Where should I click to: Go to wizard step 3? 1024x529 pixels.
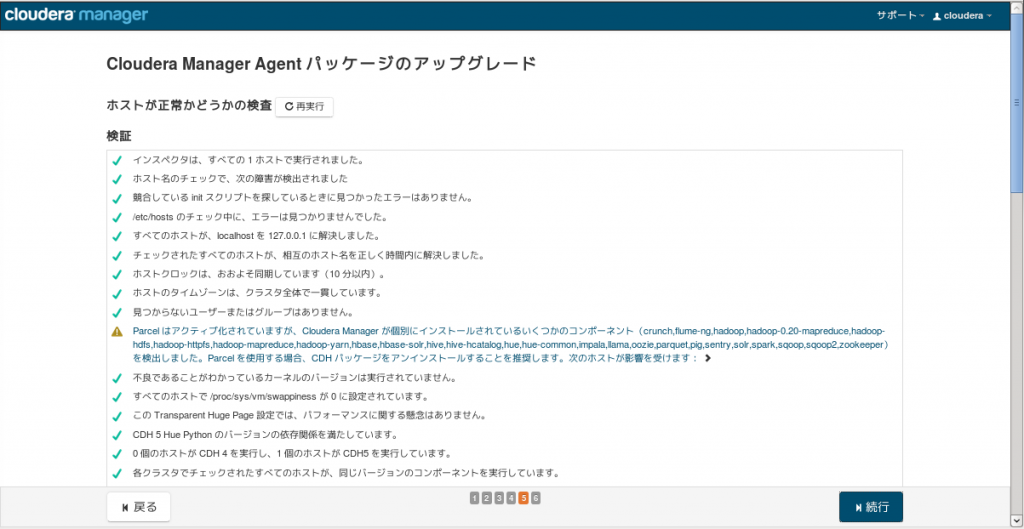point(499,498)
